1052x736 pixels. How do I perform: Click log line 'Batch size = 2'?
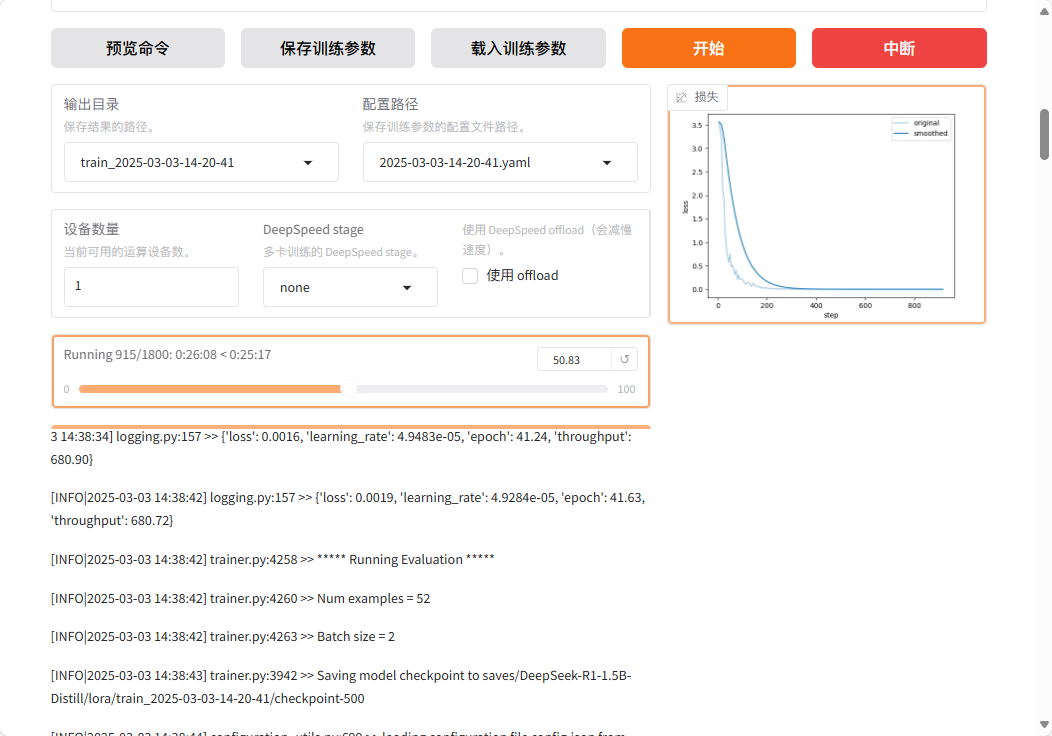[223, 637]
